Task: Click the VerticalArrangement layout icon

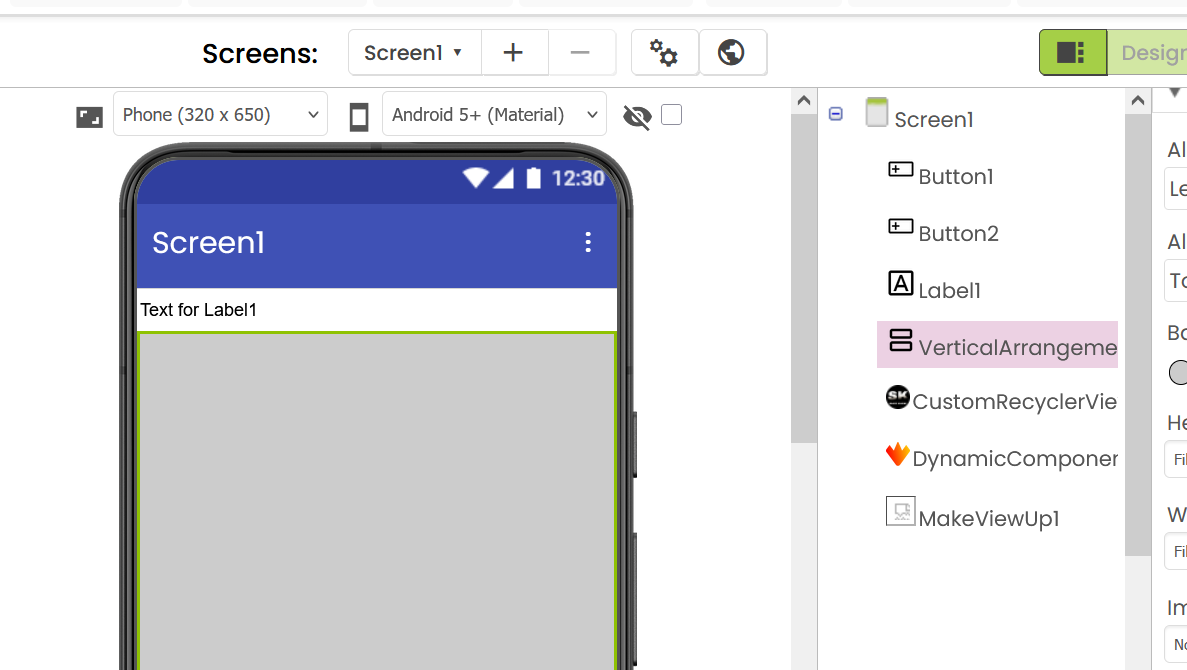Action: [900, 340]
